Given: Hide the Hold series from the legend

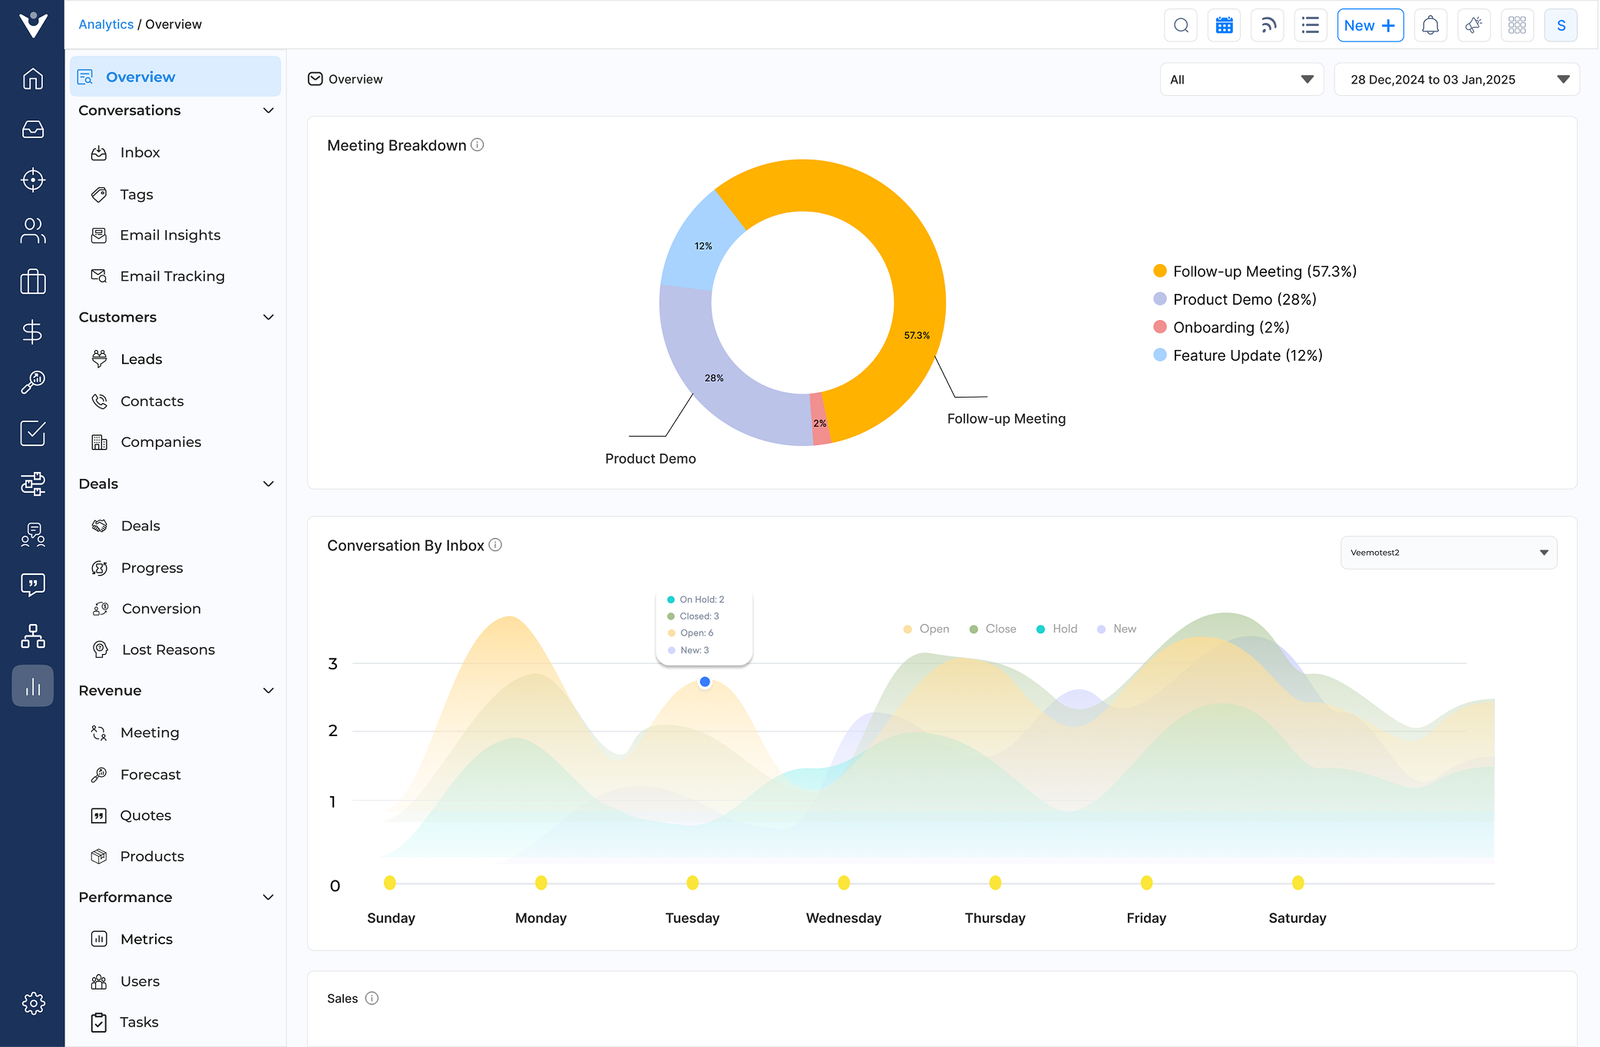Looking at the screenshot, I should pos(1056,628).
